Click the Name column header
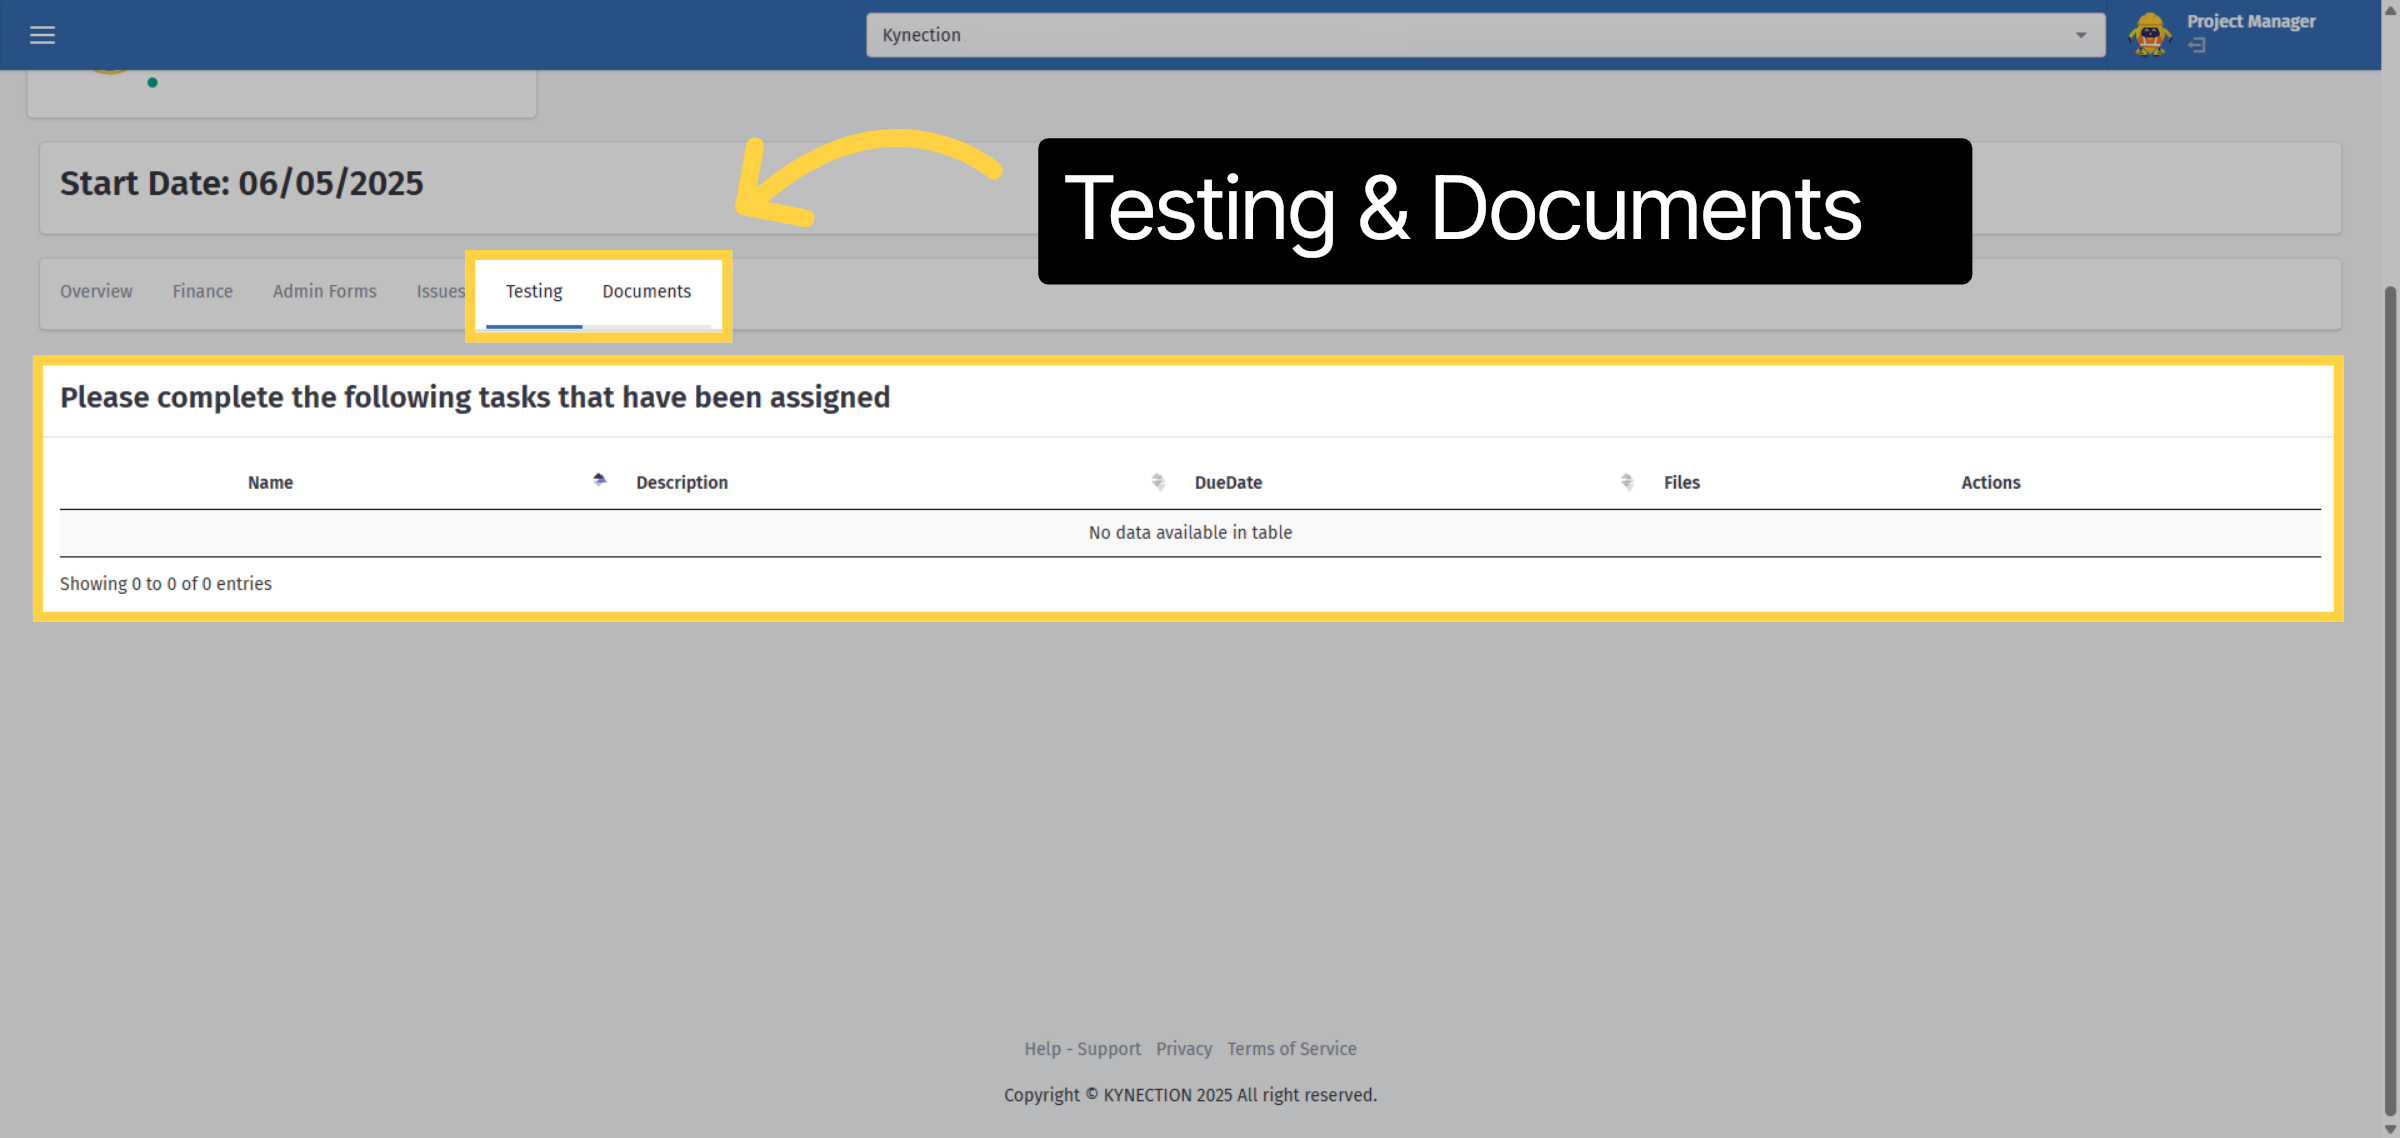2400x1138 pixels. tap(270, 482)
